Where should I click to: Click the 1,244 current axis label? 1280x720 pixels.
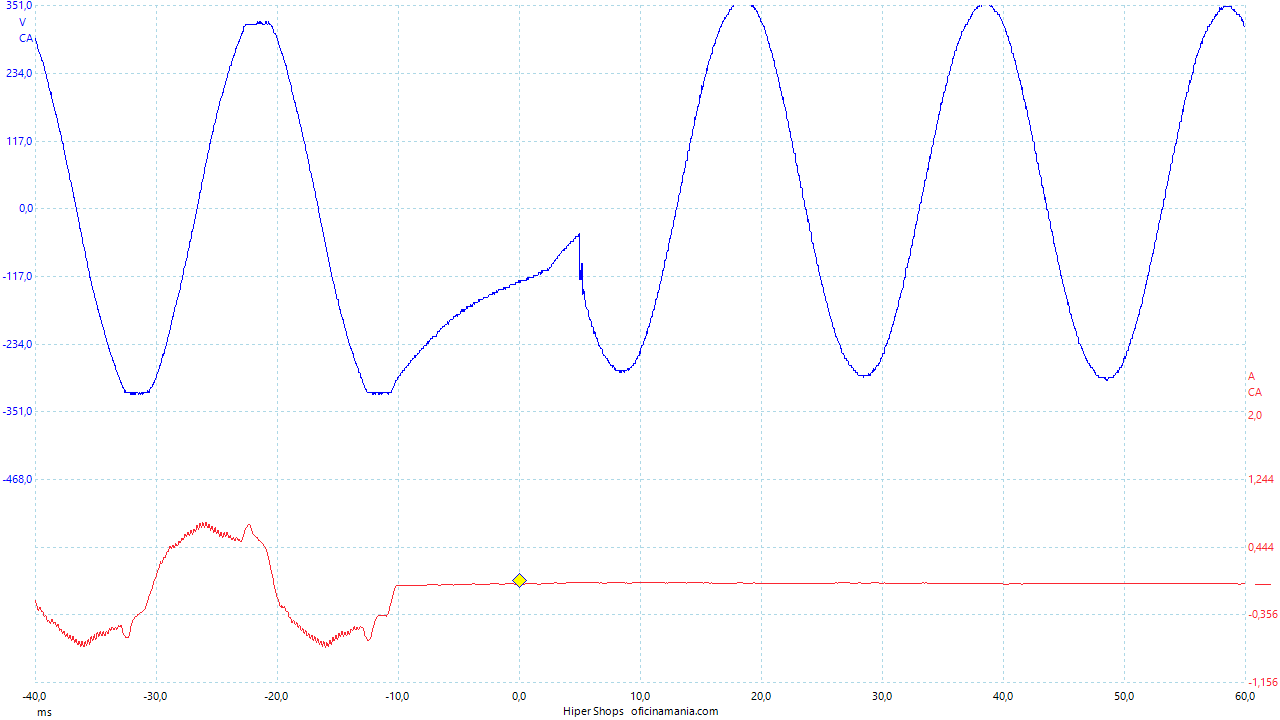point(1261,480)
